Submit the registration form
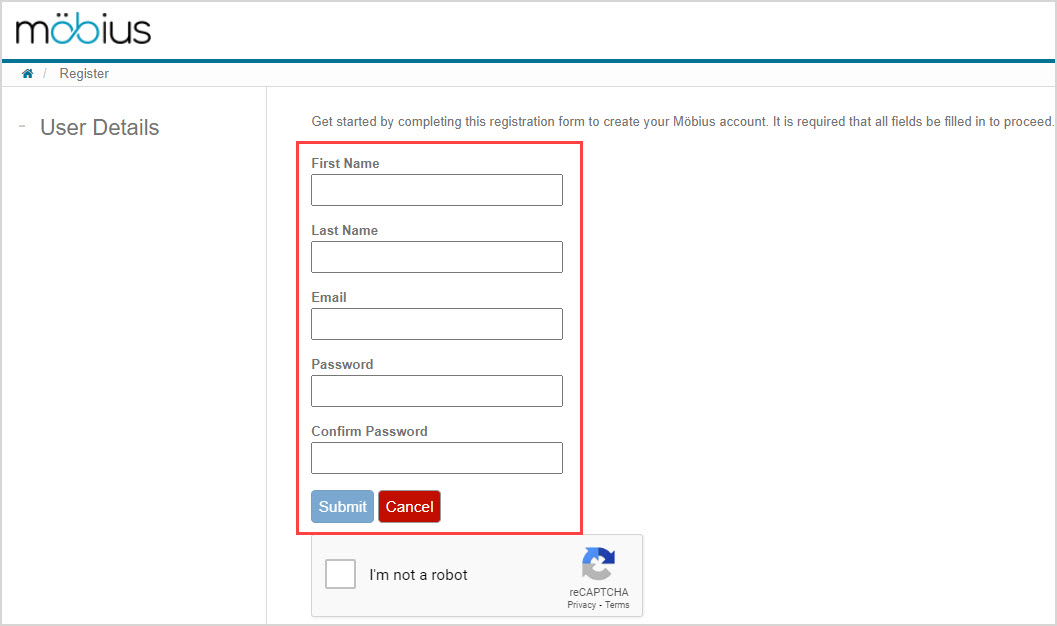1057x626 pixels. tap(342, 506)
